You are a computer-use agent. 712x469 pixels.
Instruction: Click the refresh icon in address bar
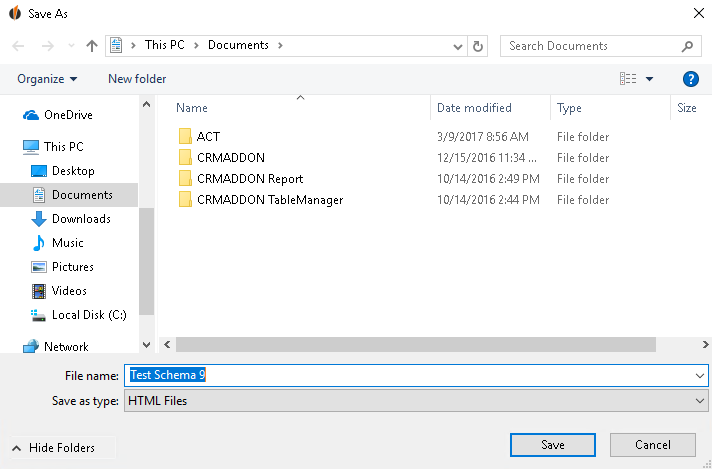pos(478,46)
